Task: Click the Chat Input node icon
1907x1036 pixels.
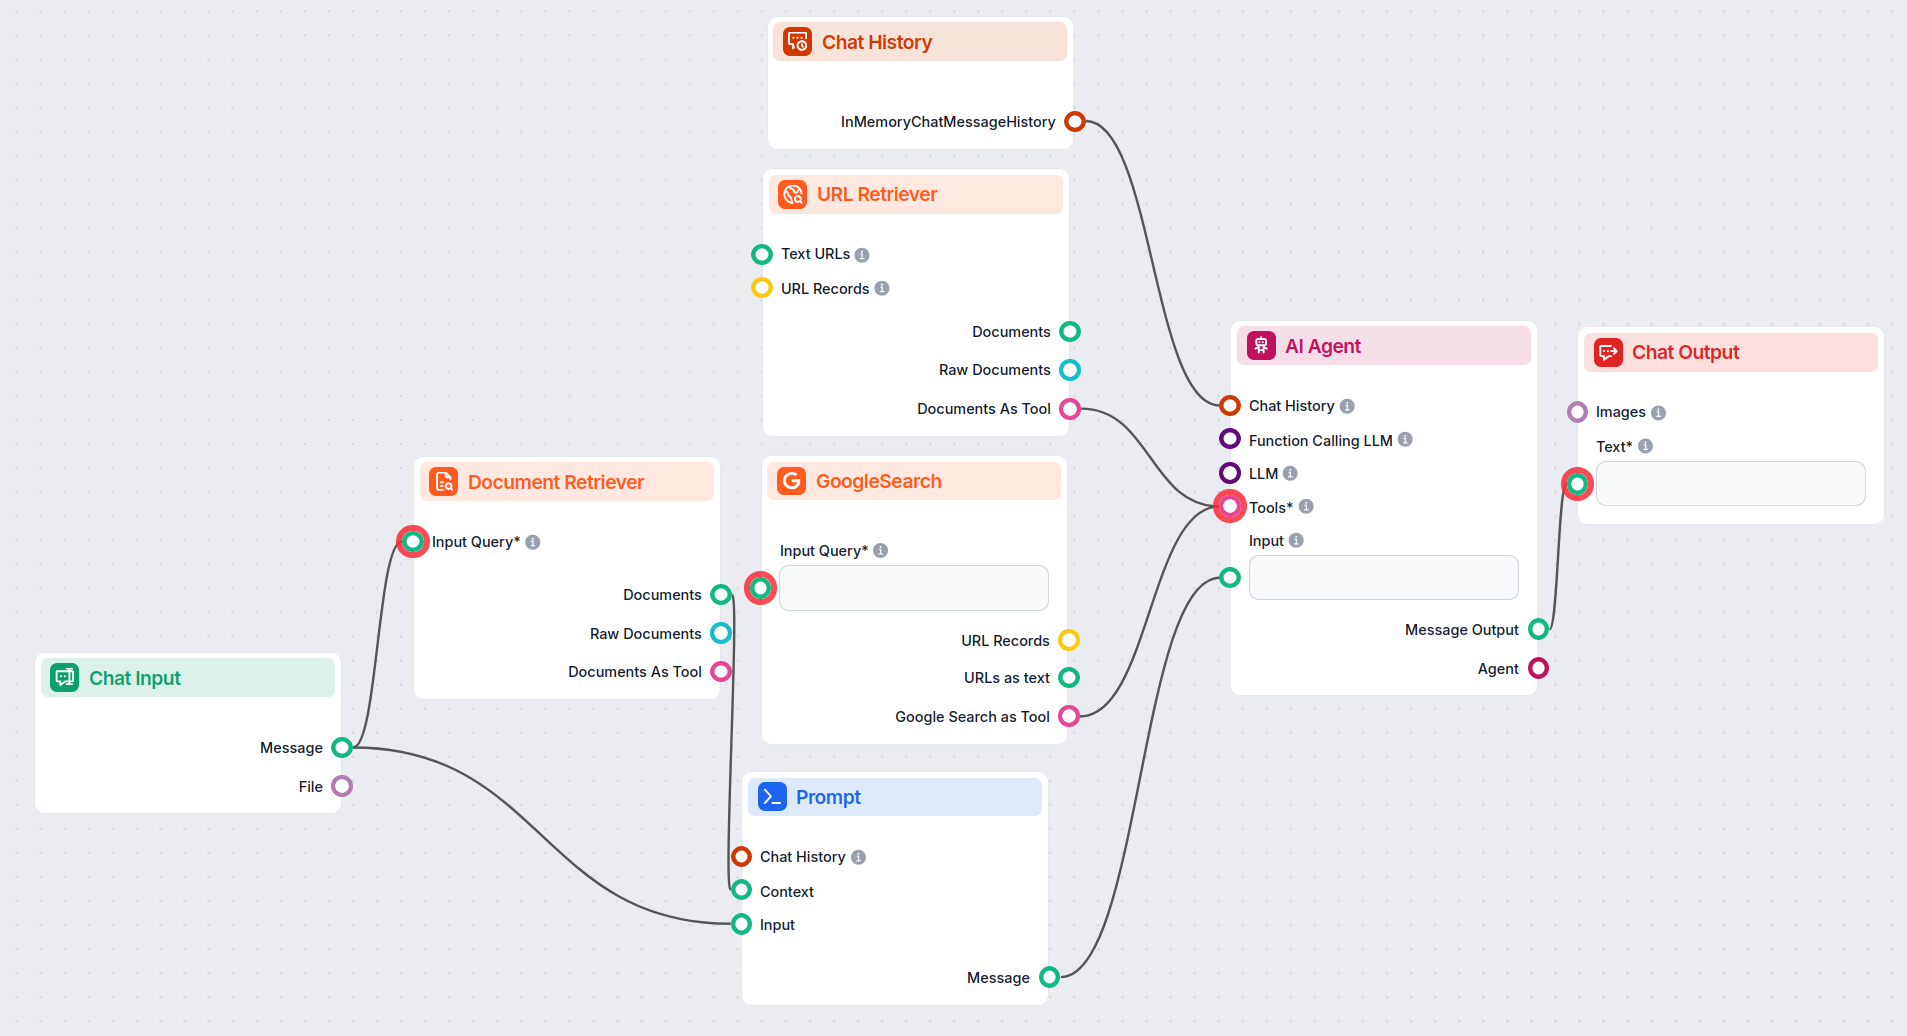Action: pyautogui.click(x=65, y=678)
